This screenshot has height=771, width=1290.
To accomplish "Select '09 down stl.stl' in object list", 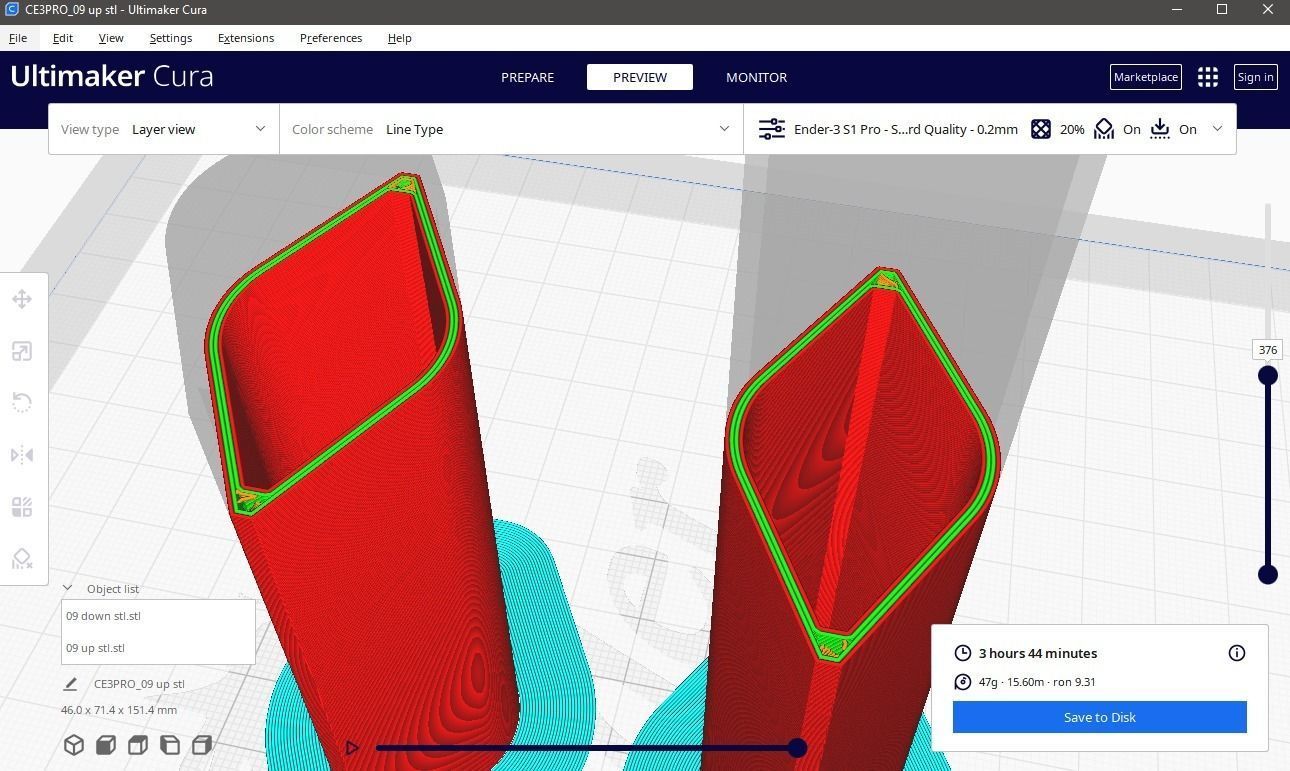I will coord(158,616).
